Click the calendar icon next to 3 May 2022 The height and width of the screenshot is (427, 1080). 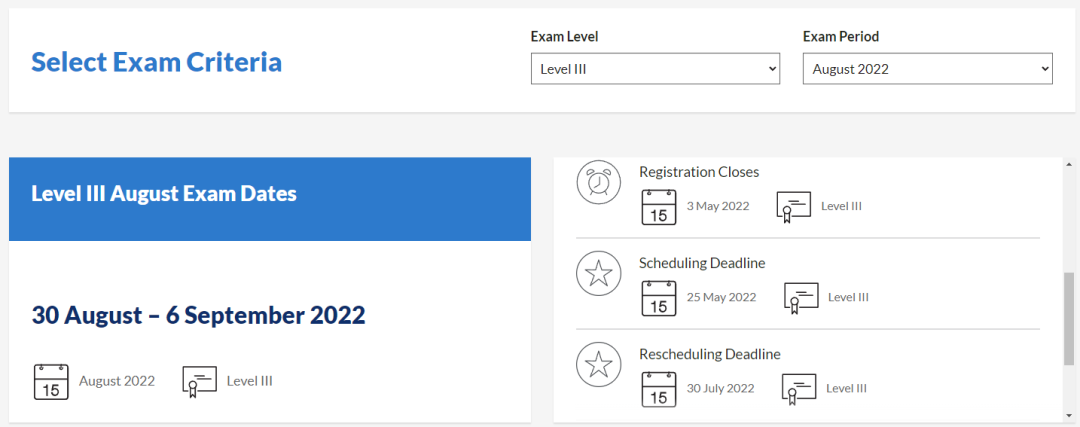pyautogui.click(x=659, y=207)
